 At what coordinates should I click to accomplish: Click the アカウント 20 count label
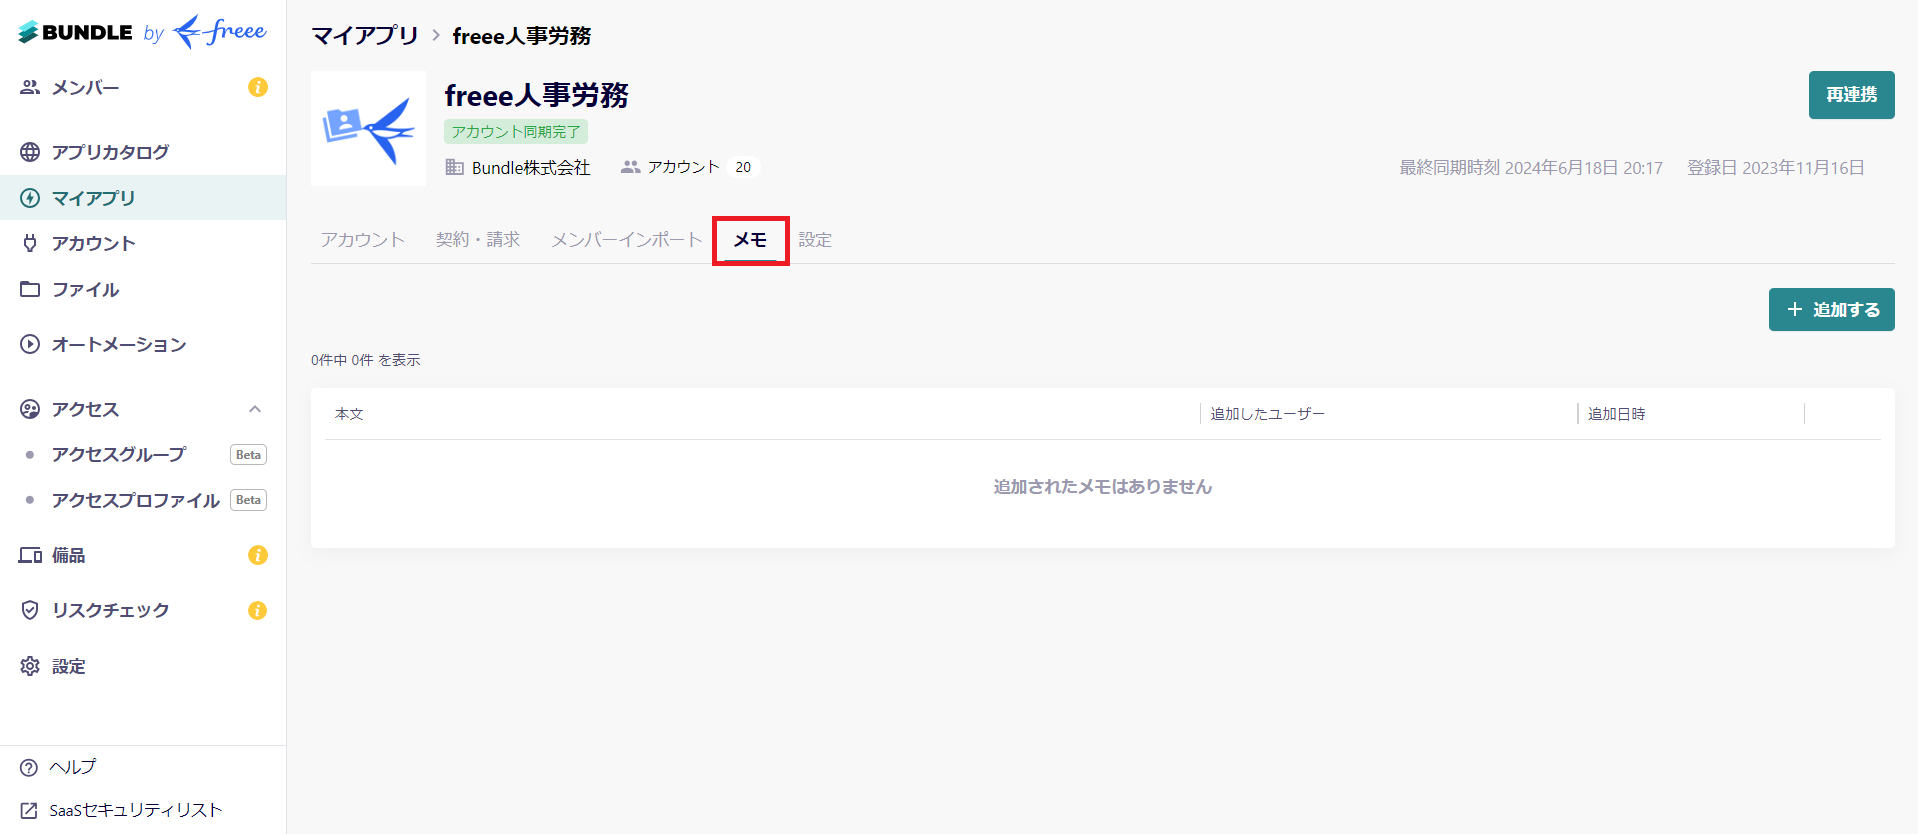pyautogui.click(x=689, y=167)
